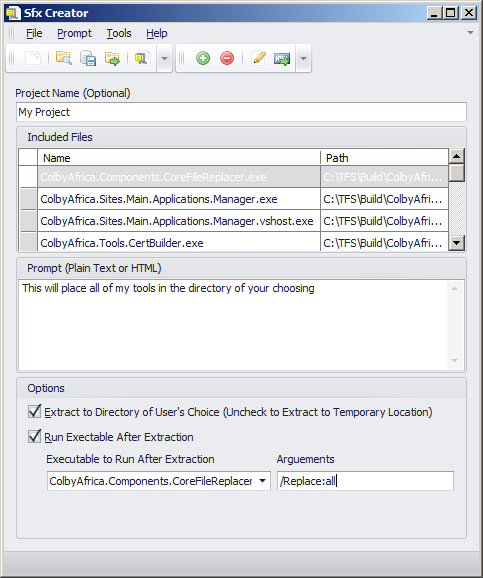The image size is (483, 578).
Task: Click folder with green arrow icon
Action: point(112,58)
